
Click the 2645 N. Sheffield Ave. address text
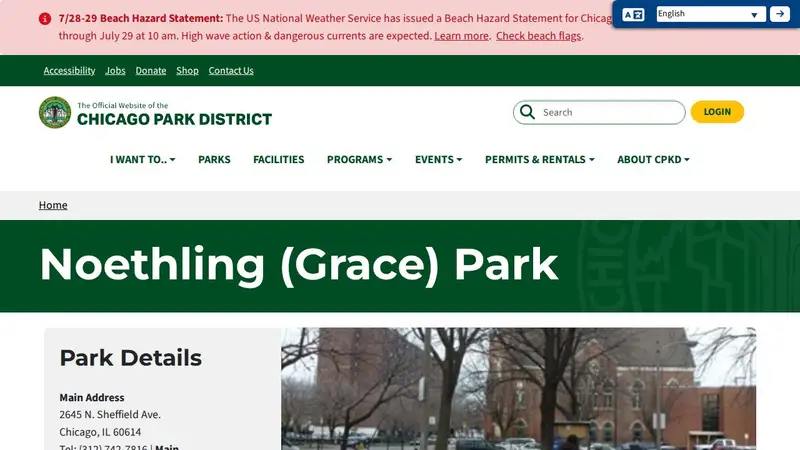[x=110, y=414]
